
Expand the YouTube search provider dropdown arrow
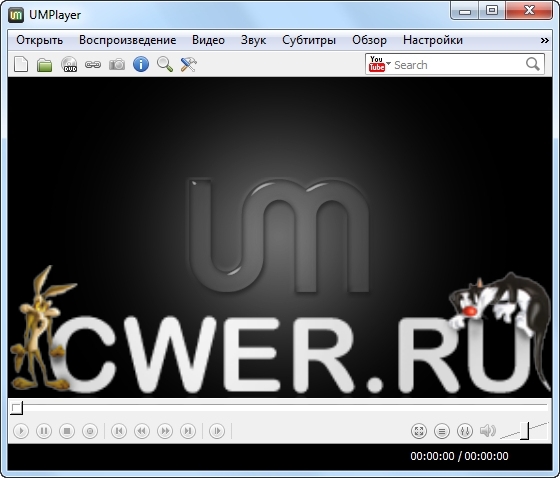389,63
